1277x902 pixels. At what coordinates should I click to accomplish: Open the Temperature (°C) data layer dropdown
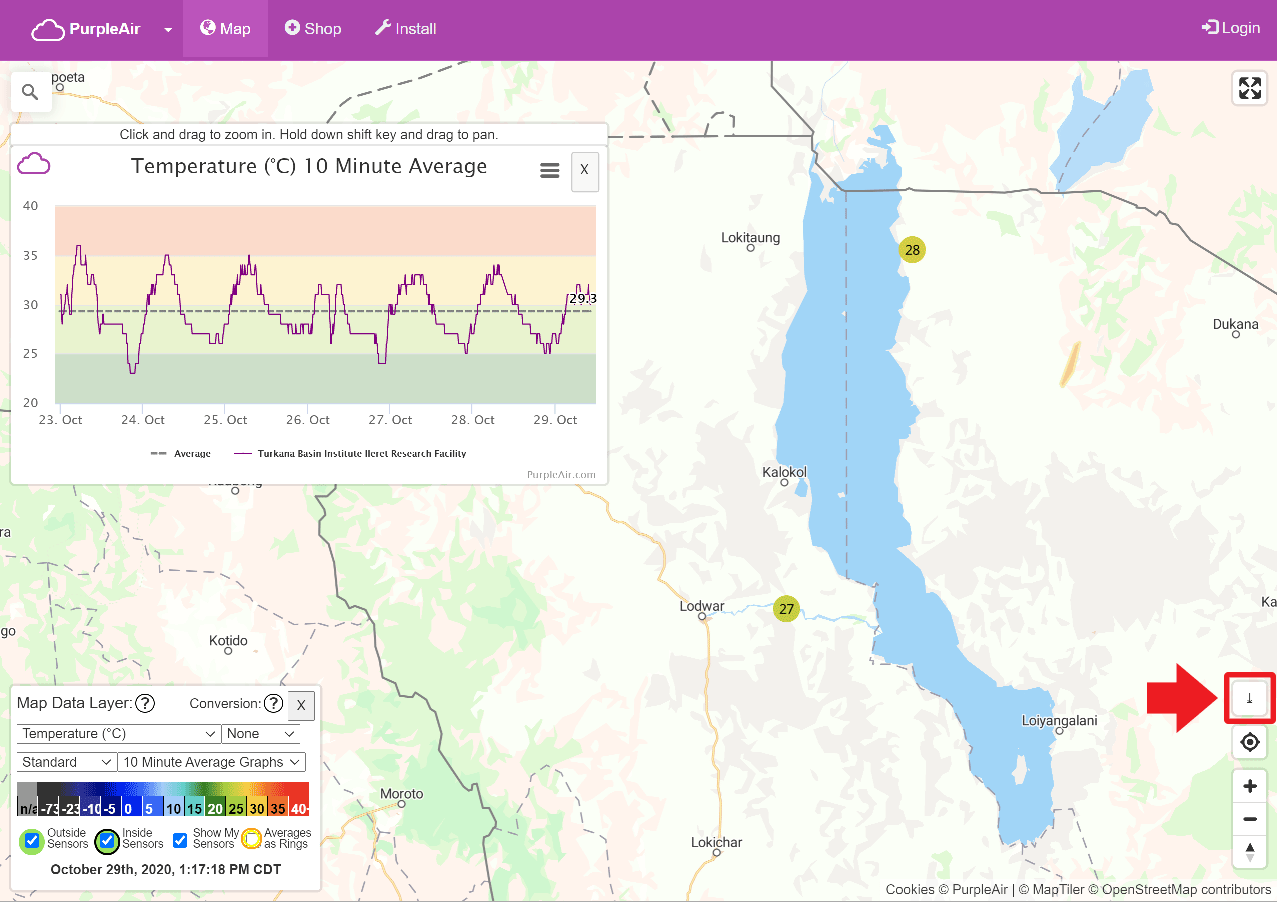coord(118,734)
